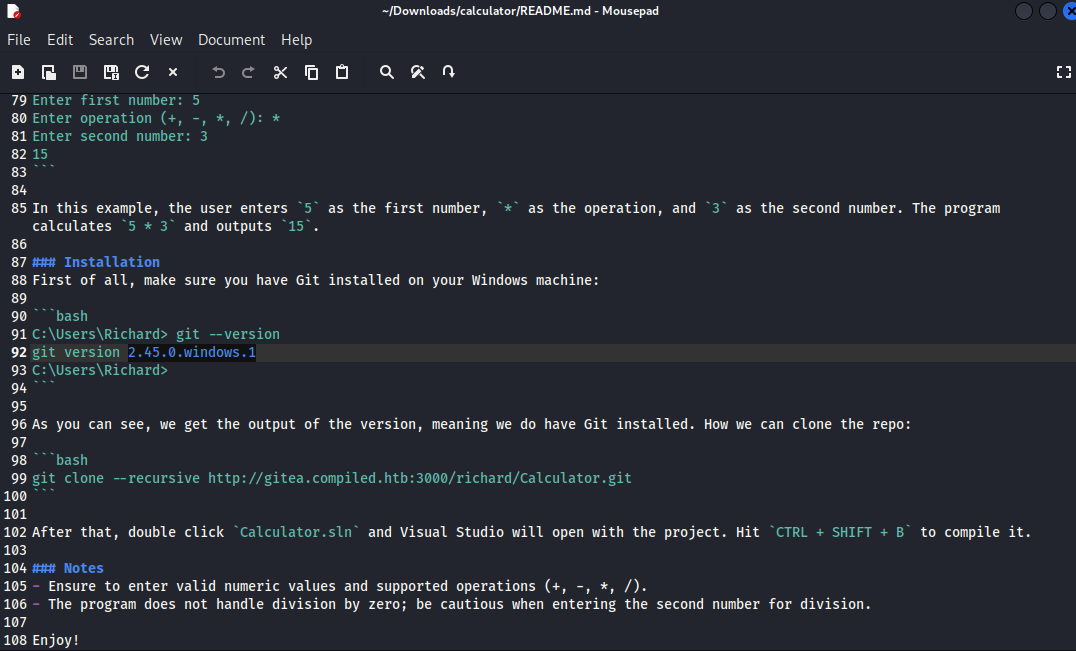Open Find using magnifier icon
This screenshot has height=651, width=1076.
click(387, 72)
